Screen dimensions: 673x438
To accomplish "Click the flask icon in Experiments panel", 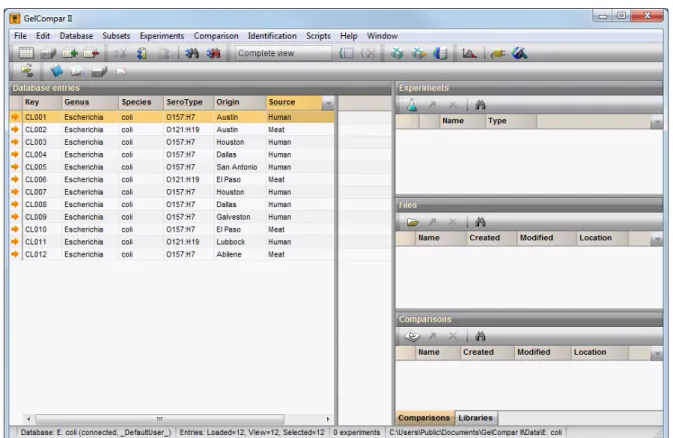I will click(412, 105).
